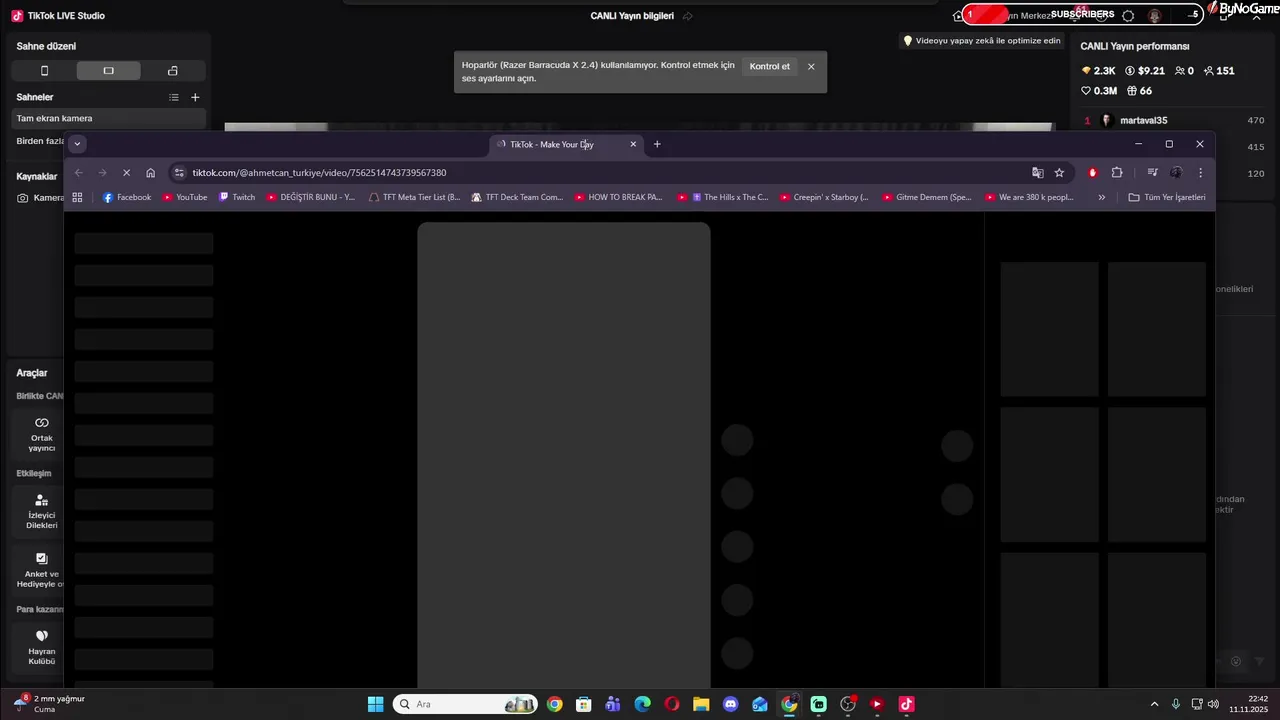Open HOW TO BREAK PA... bookmark
The width and height of the screenshot is (1280, 720).
click(x=619, y=198)
